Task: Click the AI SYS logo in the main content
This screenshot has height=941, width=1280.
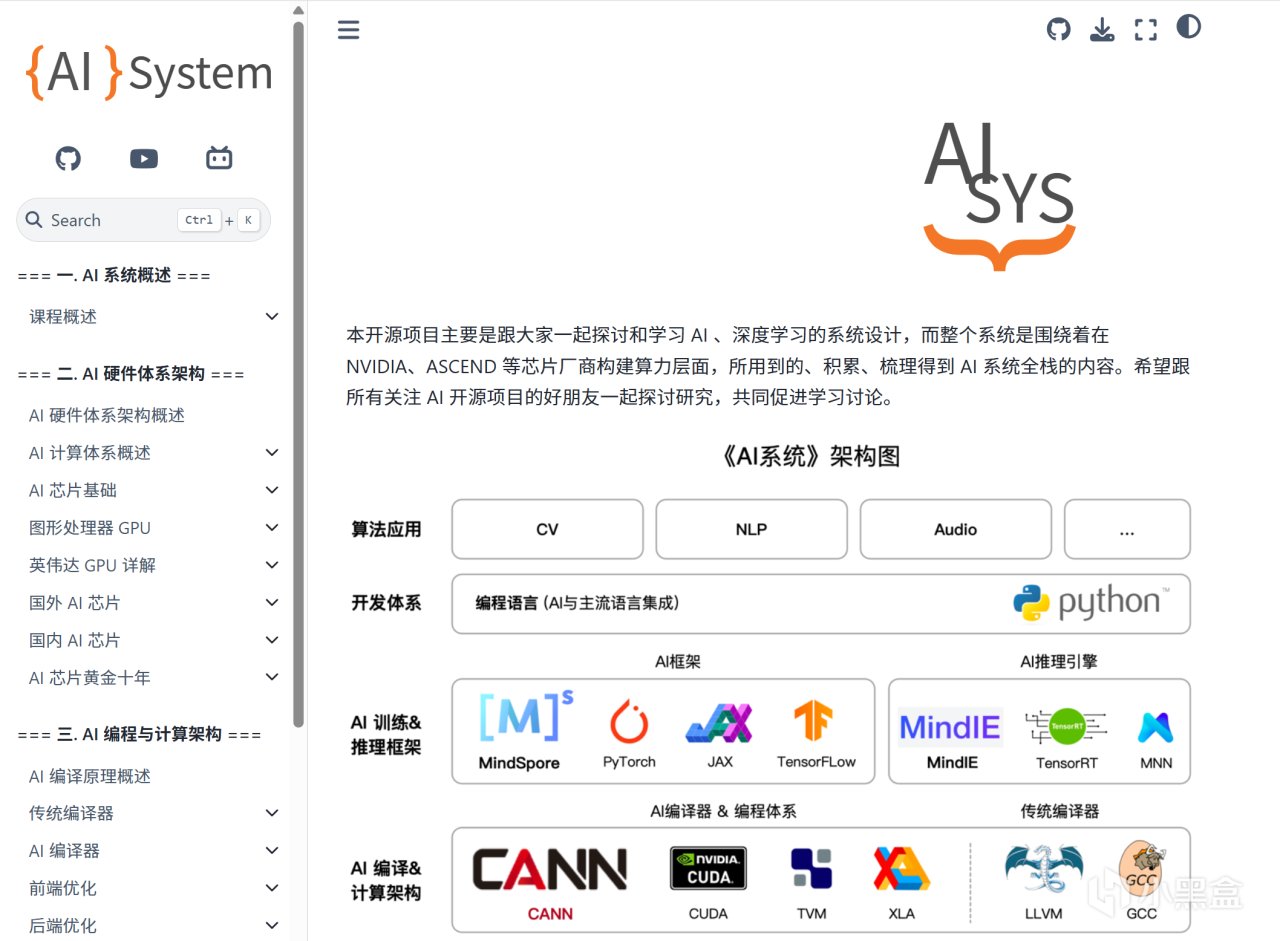Action: point(999,195)
